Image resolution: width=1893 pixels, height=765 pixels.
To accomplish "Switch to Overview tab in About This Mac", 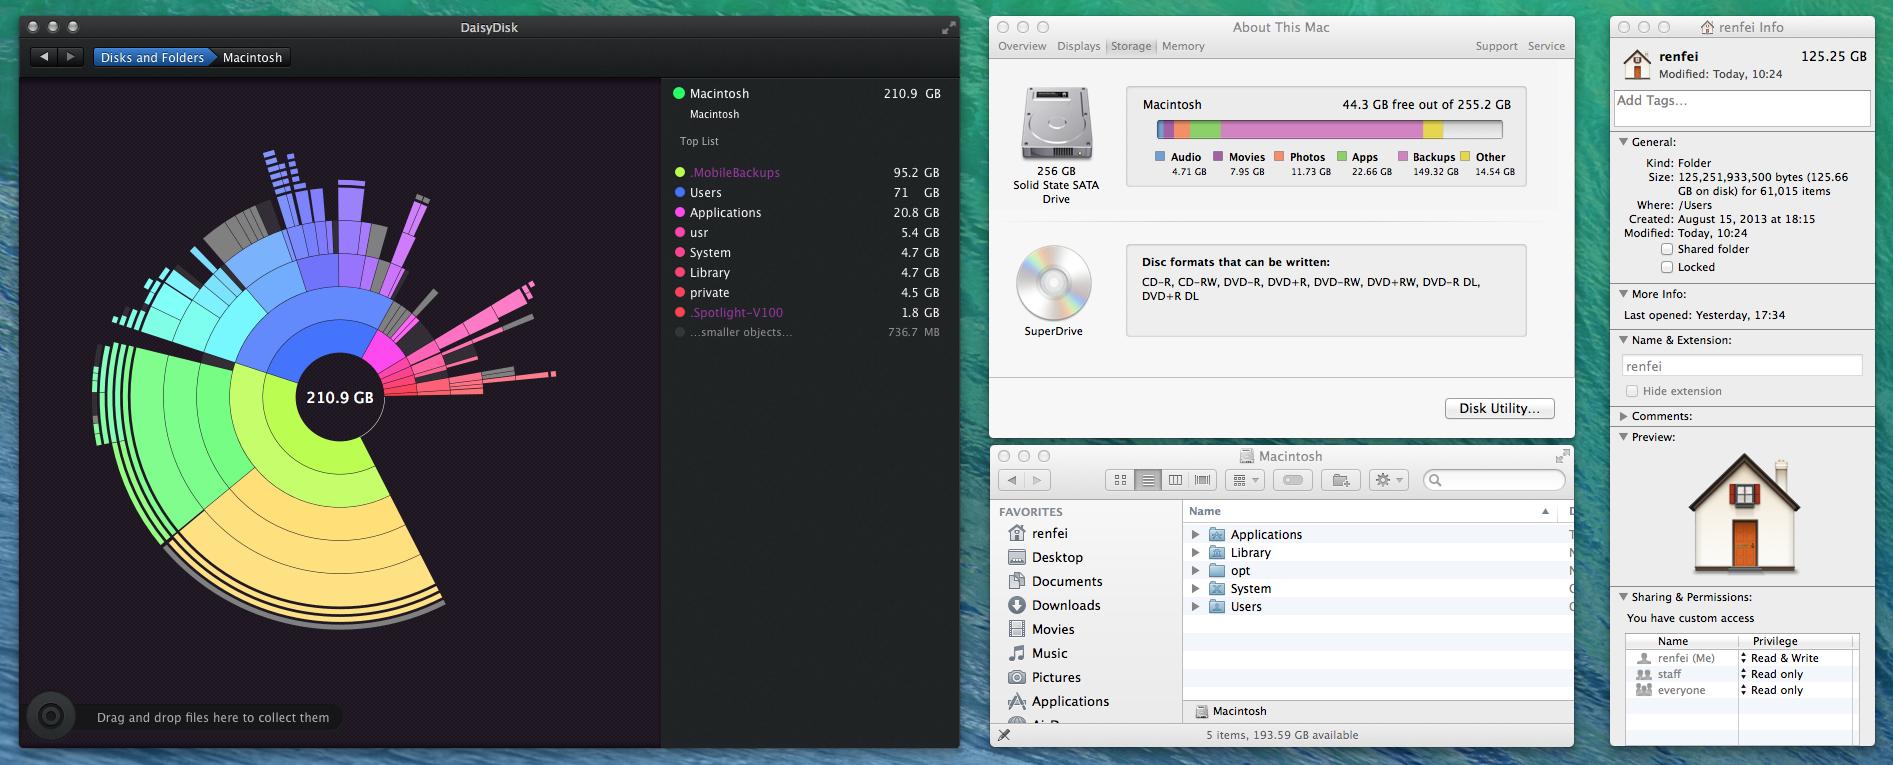I will pyautogui.click(x=1022, y=46).
